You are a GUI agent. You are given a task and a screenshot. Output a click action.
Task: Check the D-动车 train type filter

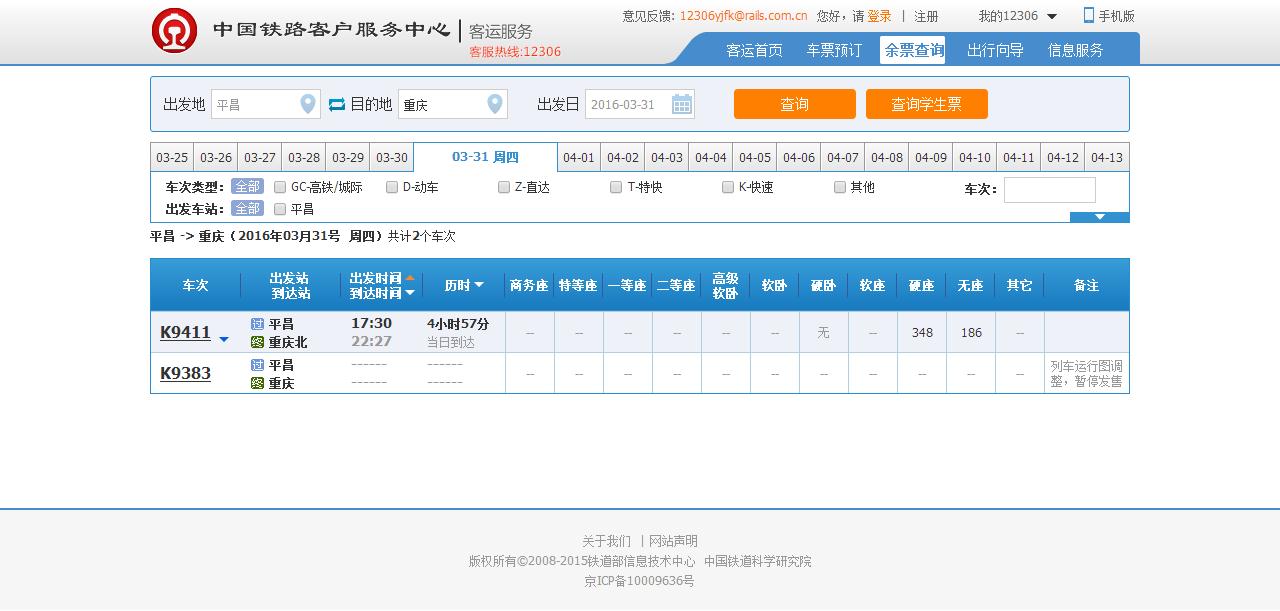[392, 187]
